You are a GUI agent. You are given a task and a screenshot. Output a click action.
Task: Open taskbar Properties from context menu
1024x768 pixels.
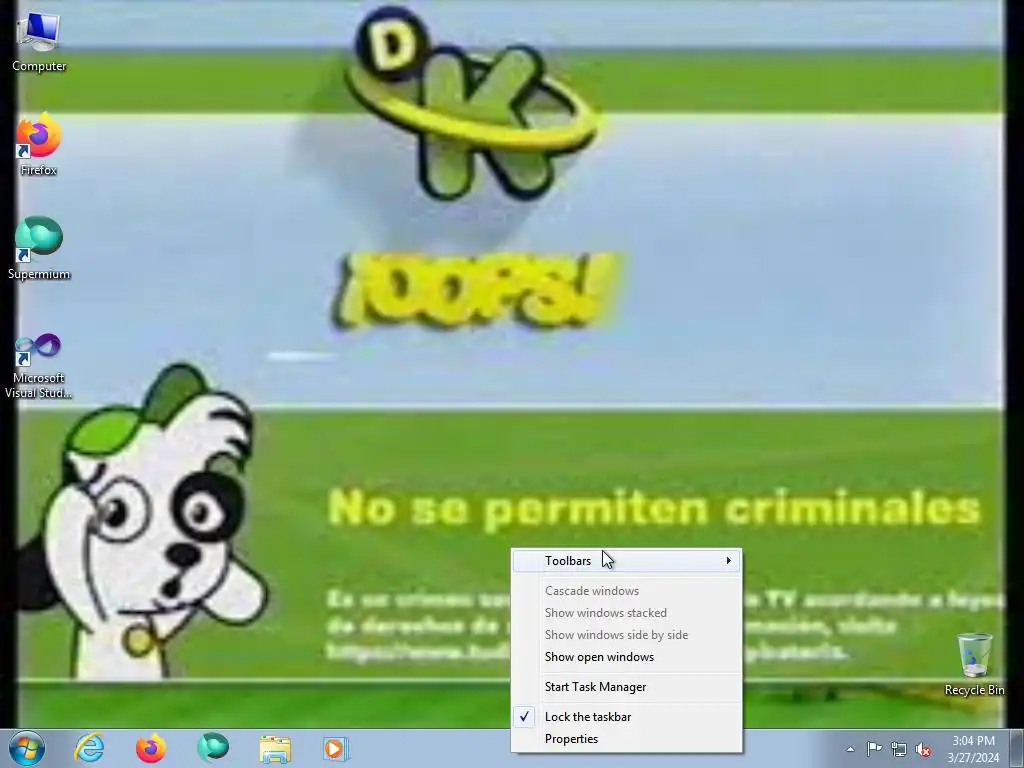[626, 739]
